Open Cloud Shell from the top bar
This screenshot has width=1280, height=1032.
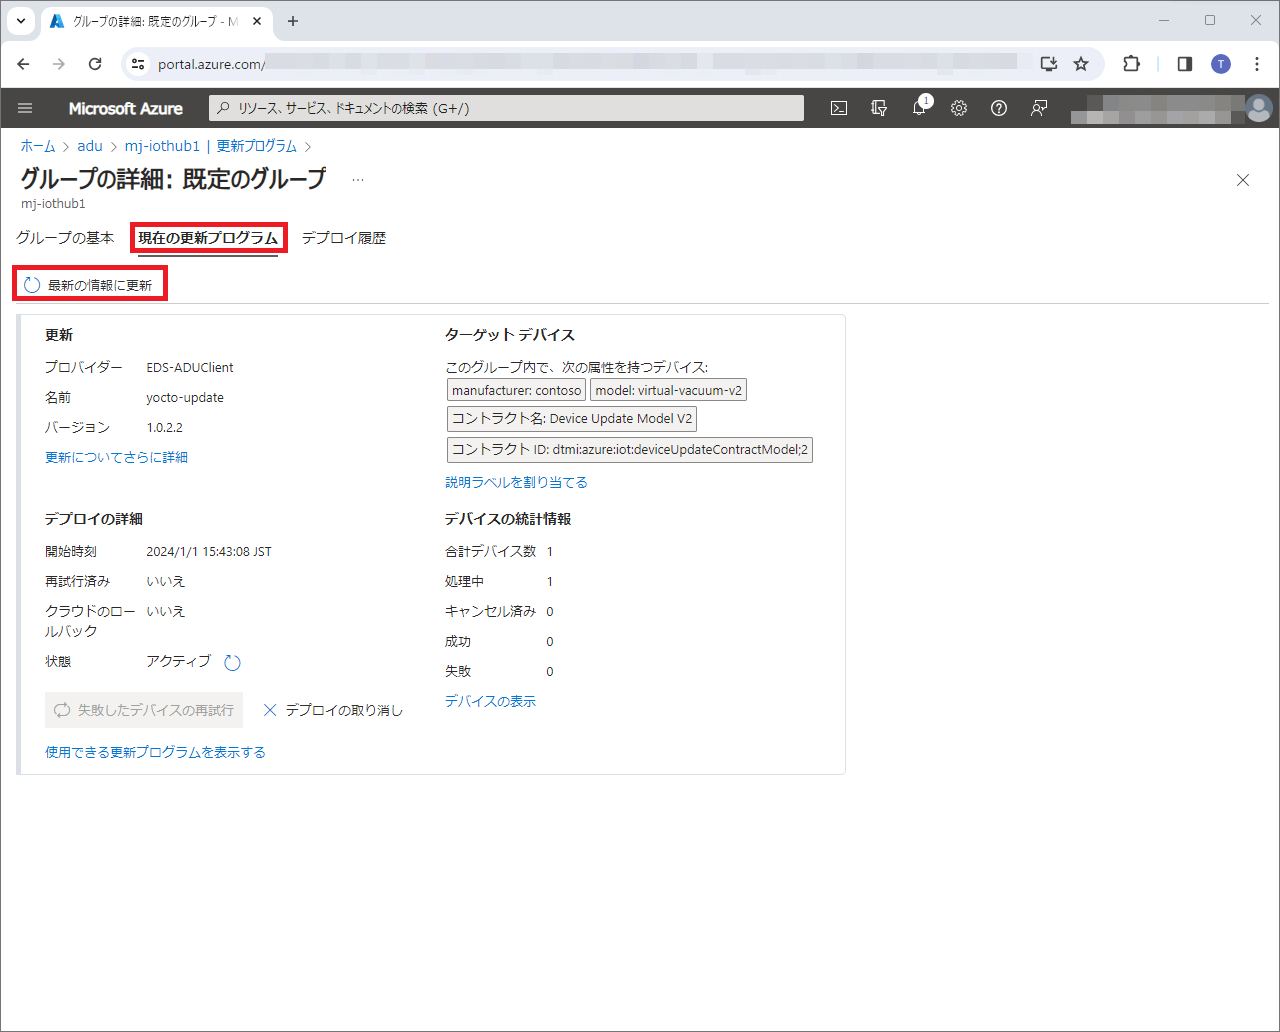click(x=839, y=108)
